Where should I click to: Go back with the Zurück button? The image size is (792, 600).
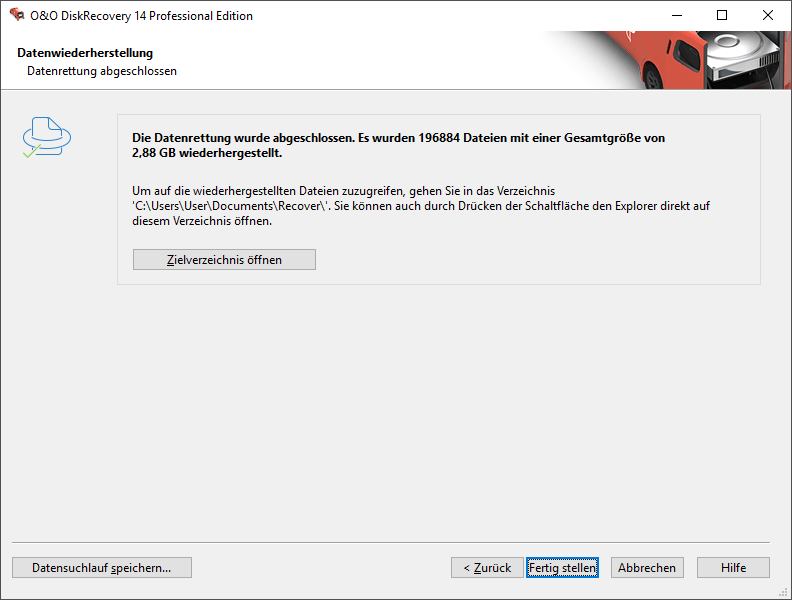[x=487, y=568]
